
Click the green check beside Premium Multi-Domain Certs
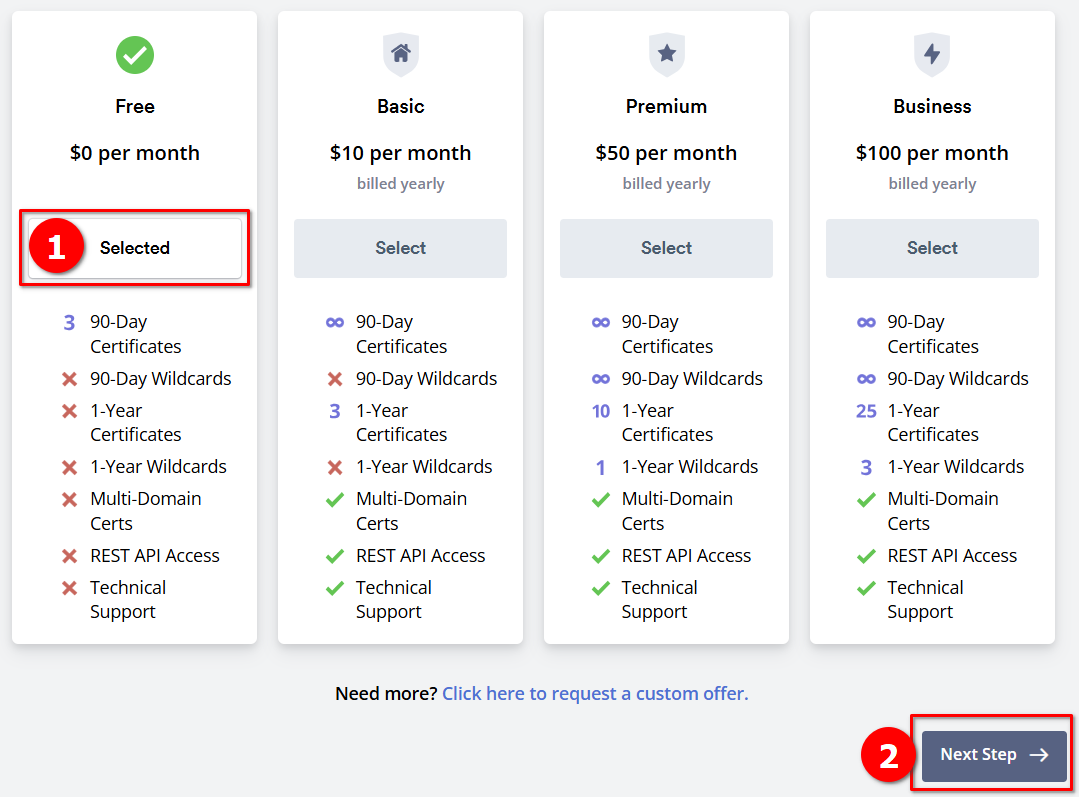[601, 500]
